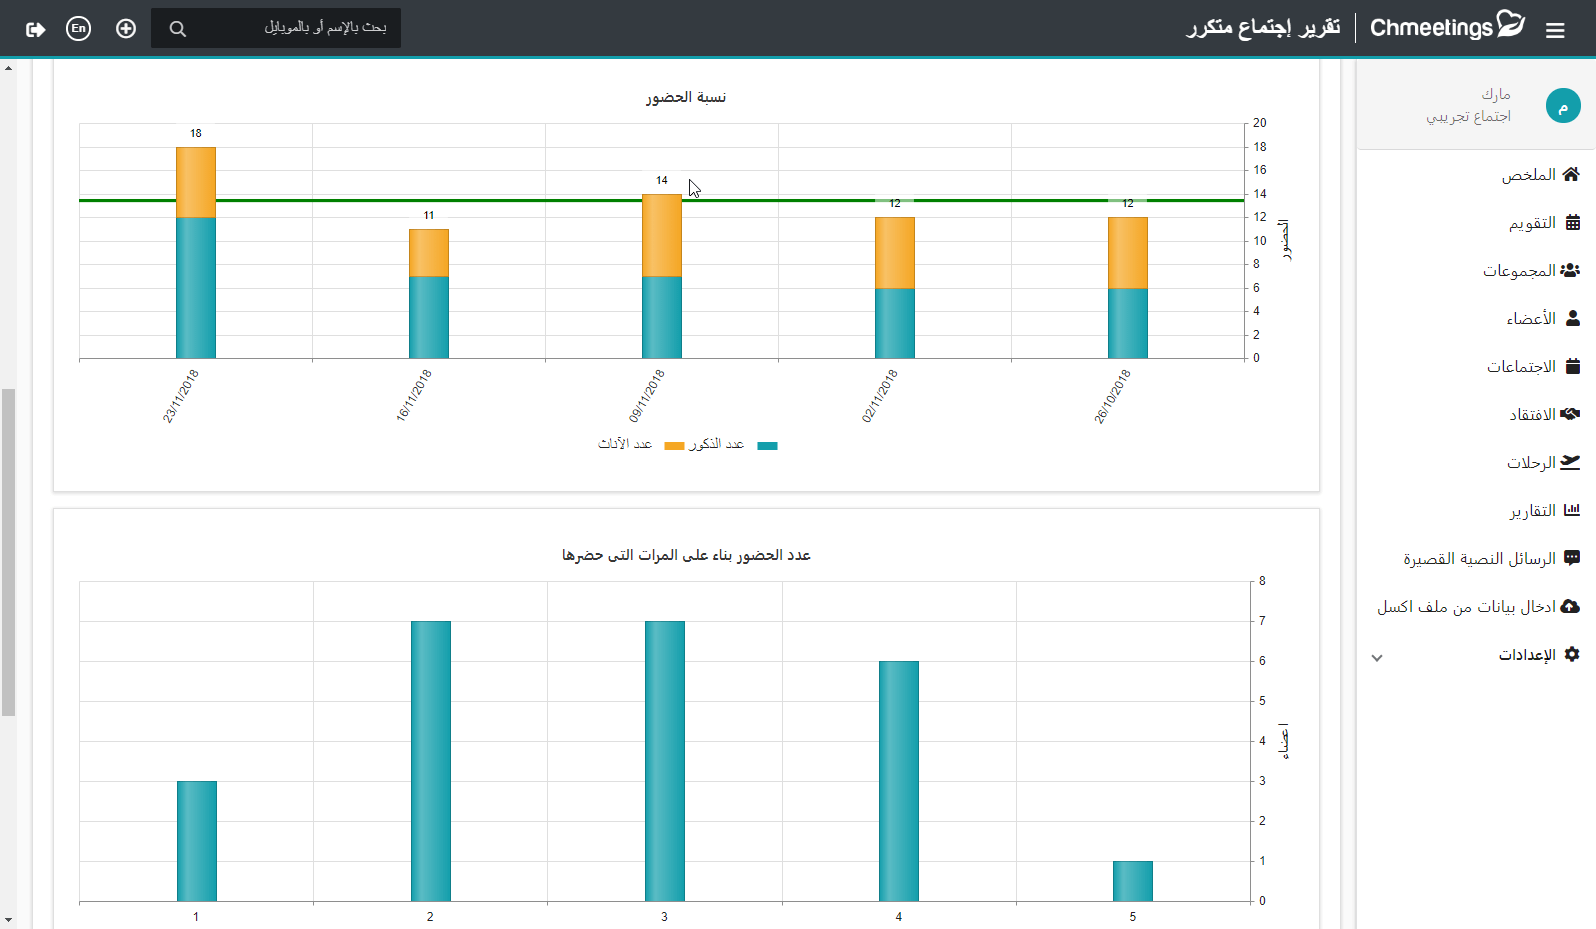Click the search magnifier icon

pyautogui.click(x=178, y=29)
